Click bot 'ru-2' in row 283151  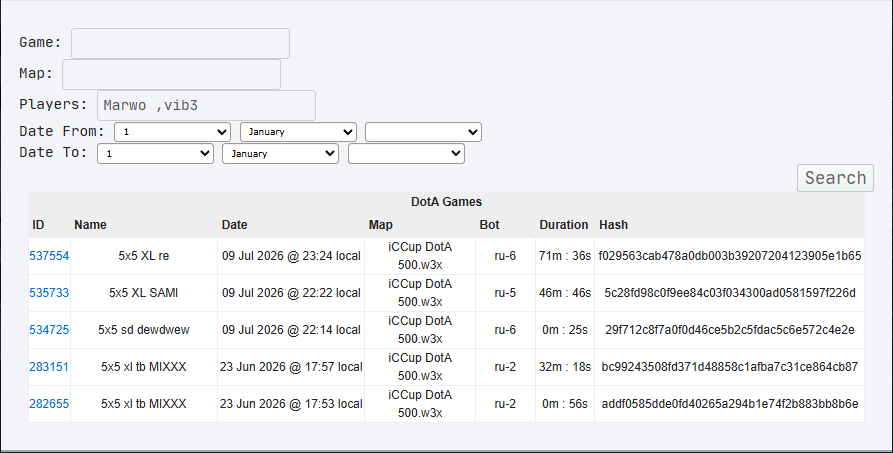point(505,367)
